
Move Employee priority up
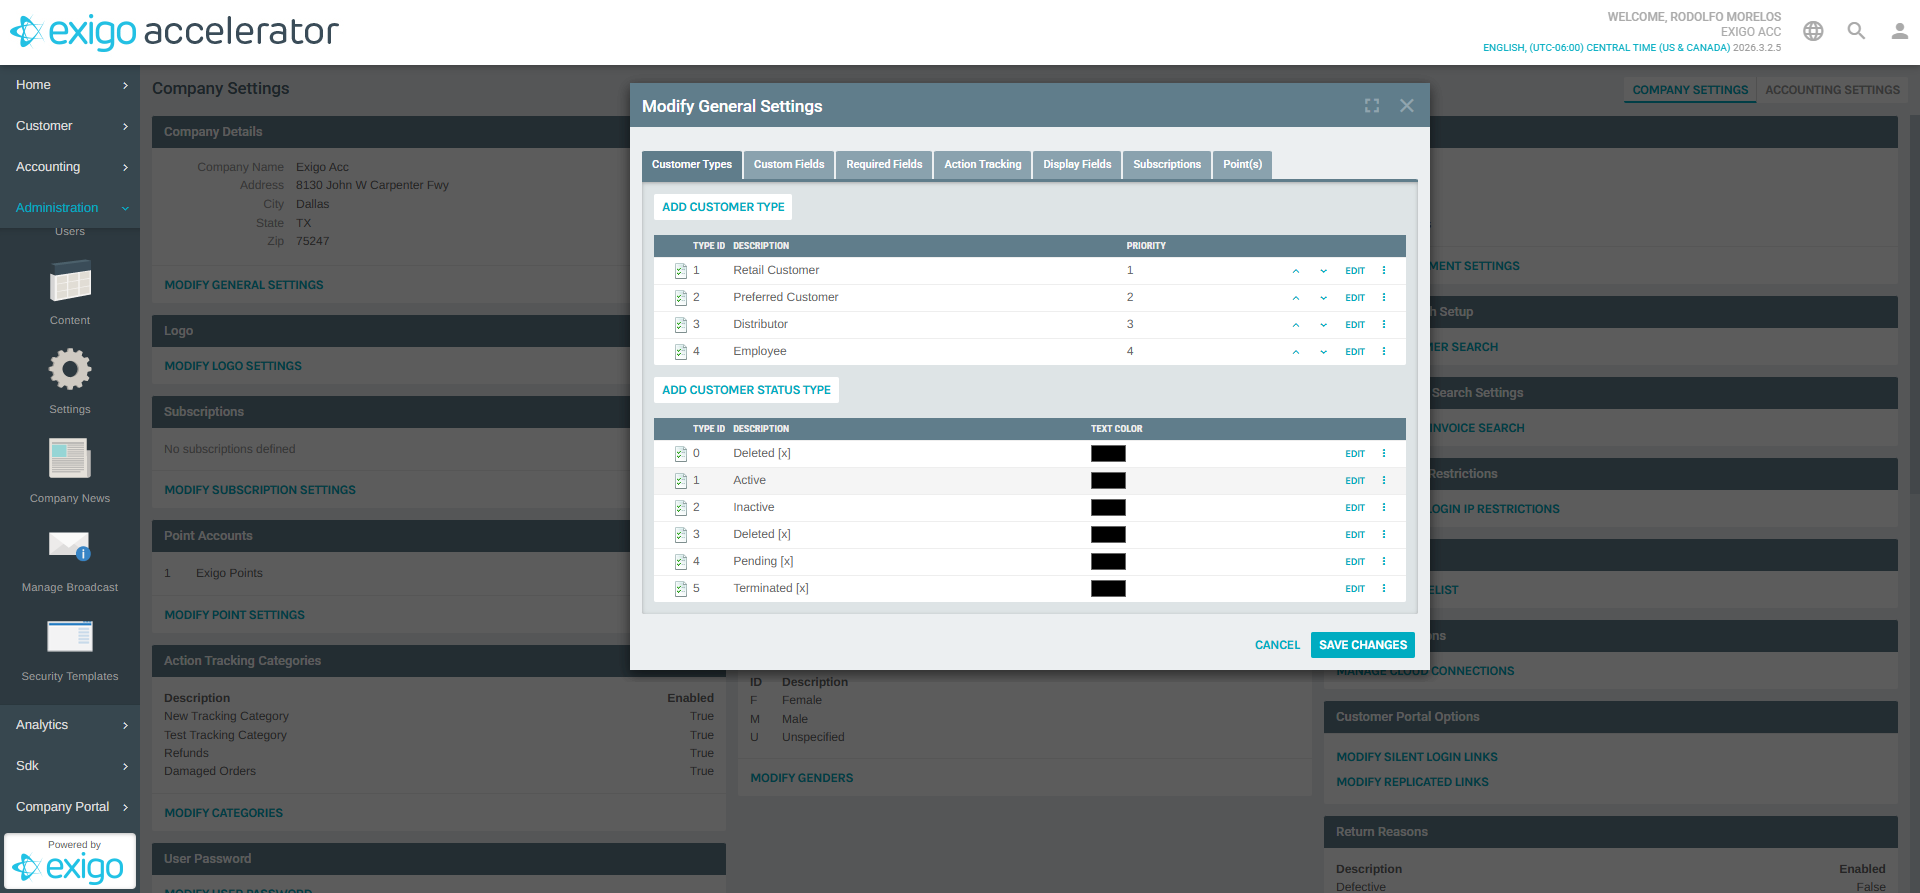pyautogui.click(x=1296, y=352)
